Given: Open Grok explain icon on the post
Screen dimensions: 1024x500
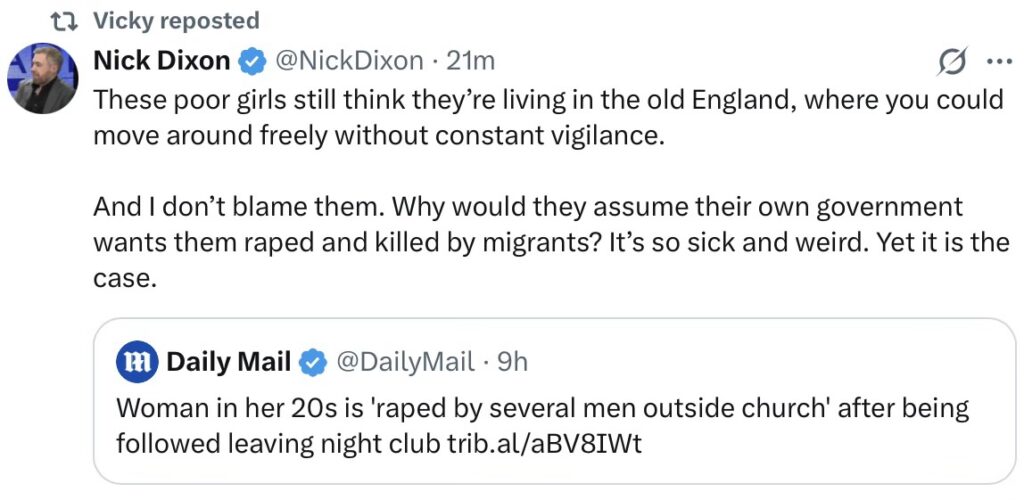Looking at the screenshot, I should coord(950,62).
